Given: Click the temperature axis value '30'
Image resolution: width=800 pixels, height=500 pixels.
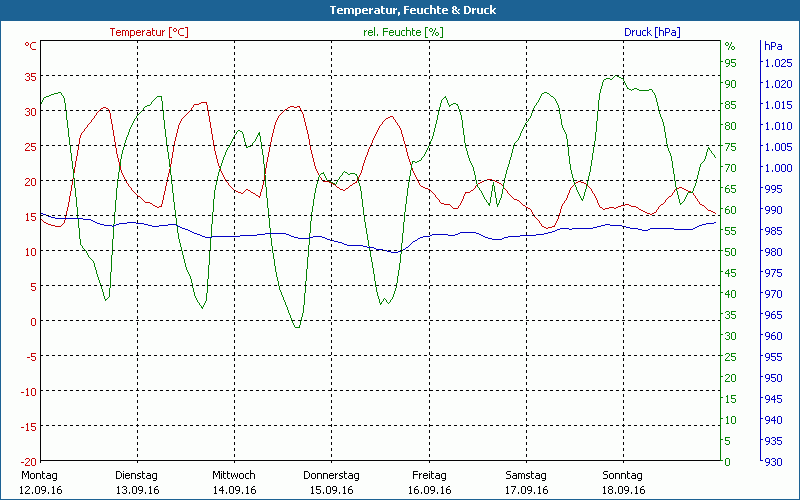Looking at the screenshot, I should coord(31,112).
